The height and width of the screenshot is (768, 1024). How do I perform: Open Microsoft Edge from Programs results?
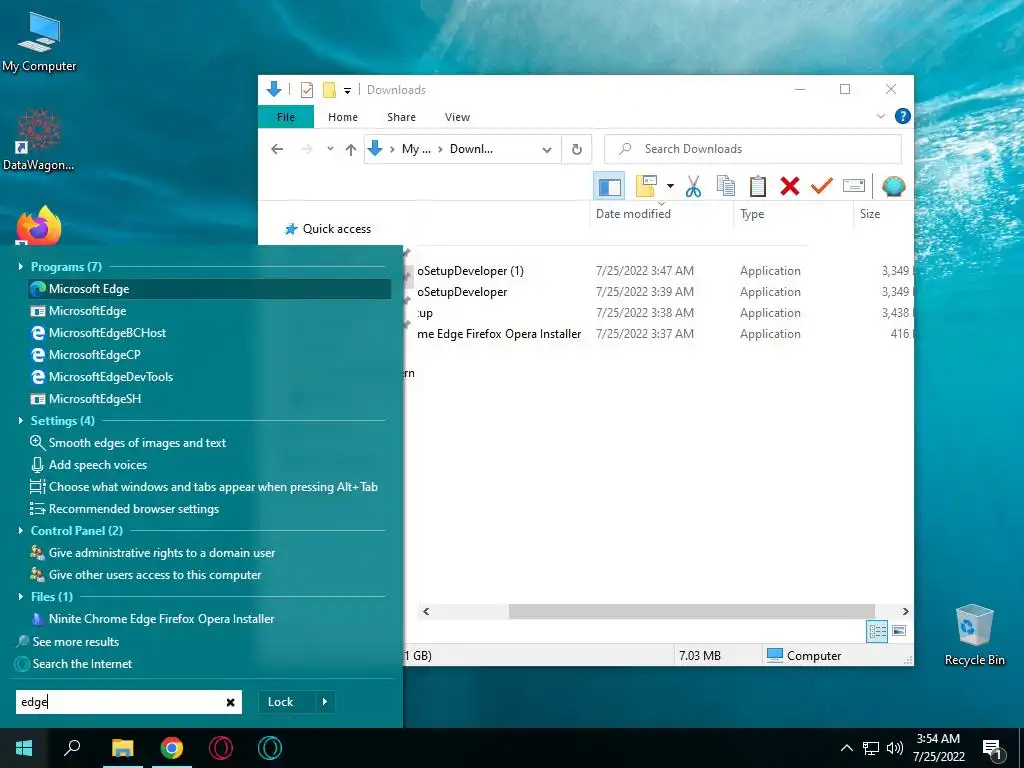point(210,289)
